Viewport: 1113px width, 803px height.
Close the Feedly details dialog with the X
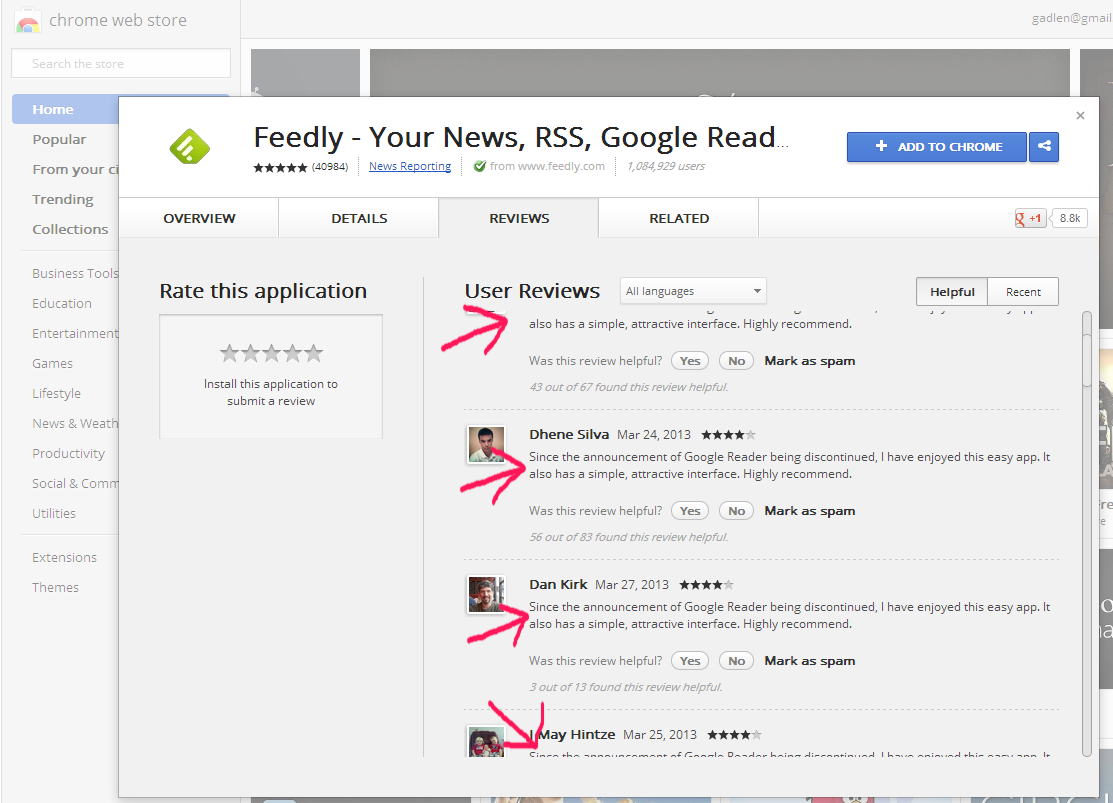click(x=1080, y=116)
